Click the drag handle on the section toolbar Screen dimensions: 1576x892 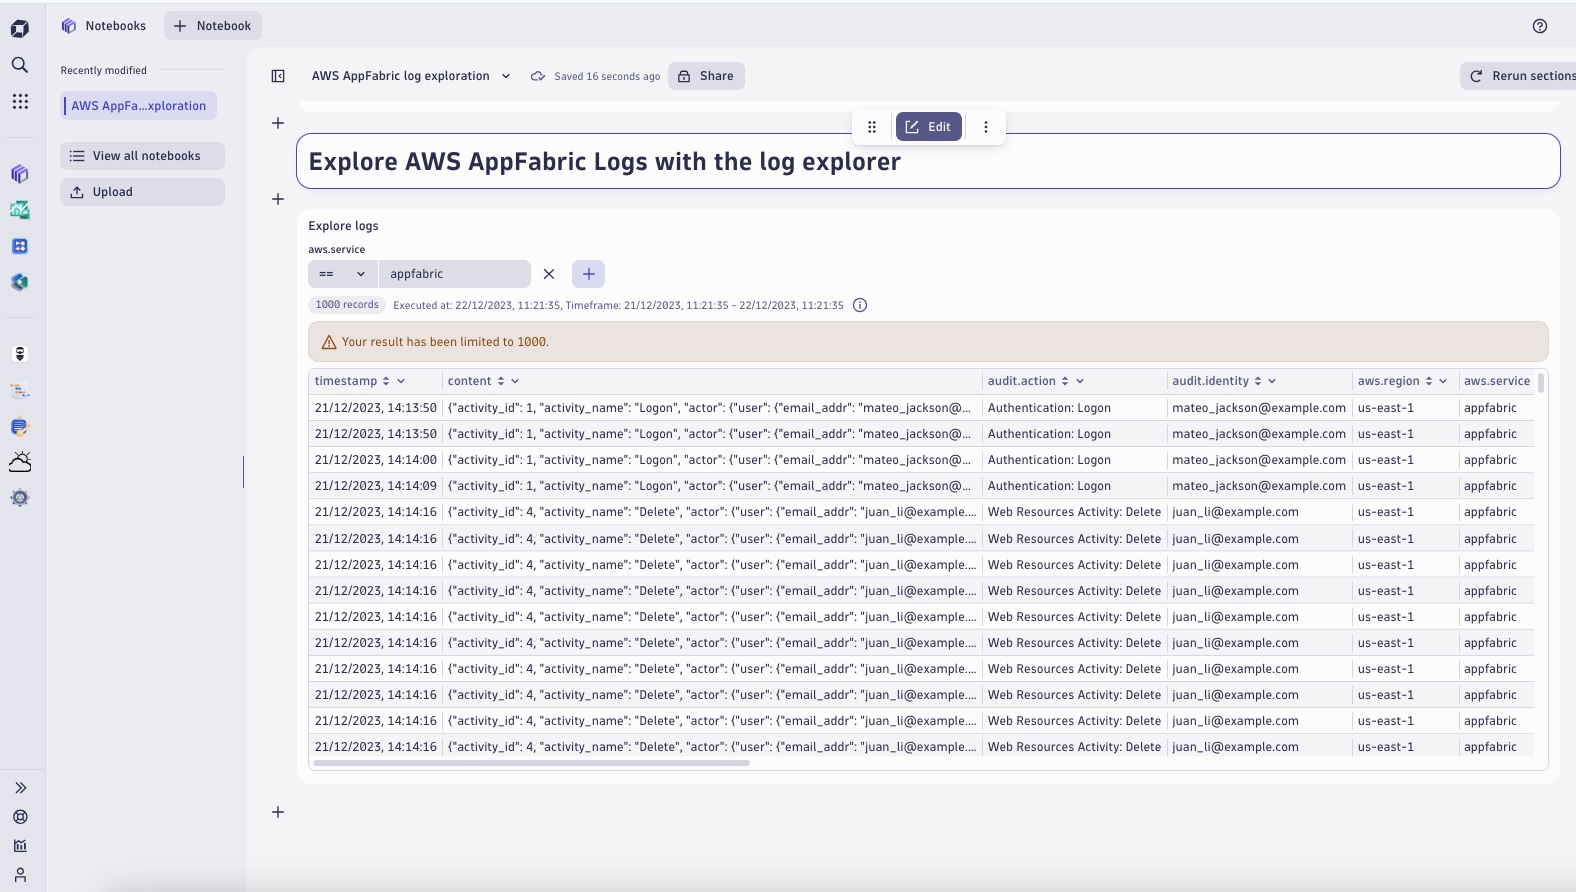coord(872,127)
